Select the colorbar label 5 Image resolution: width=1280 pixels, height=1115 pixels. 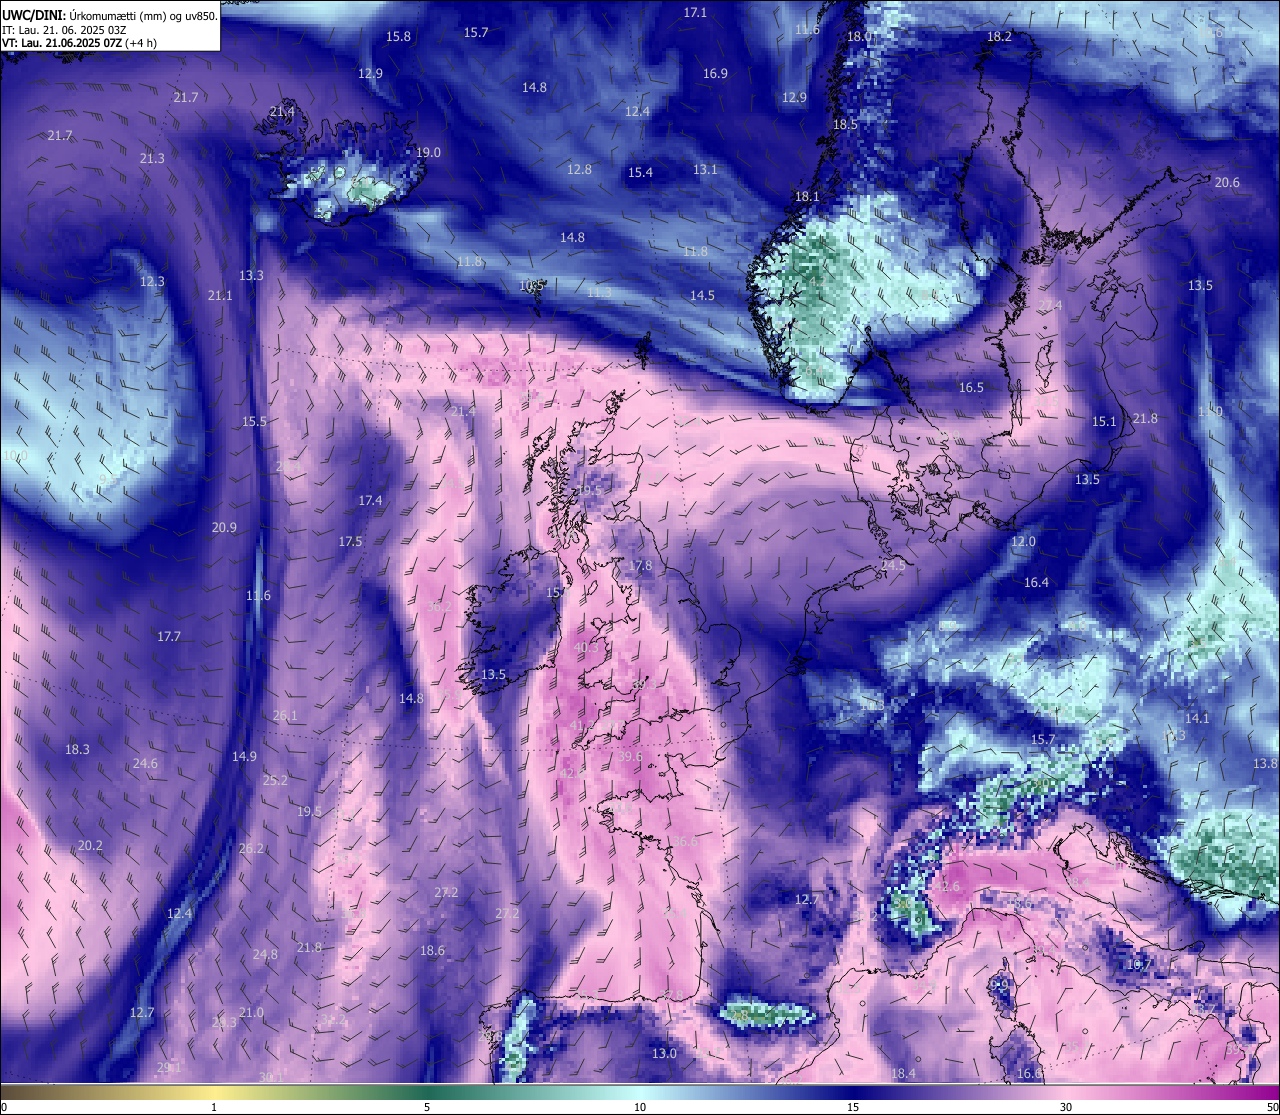coord(427,1107)
